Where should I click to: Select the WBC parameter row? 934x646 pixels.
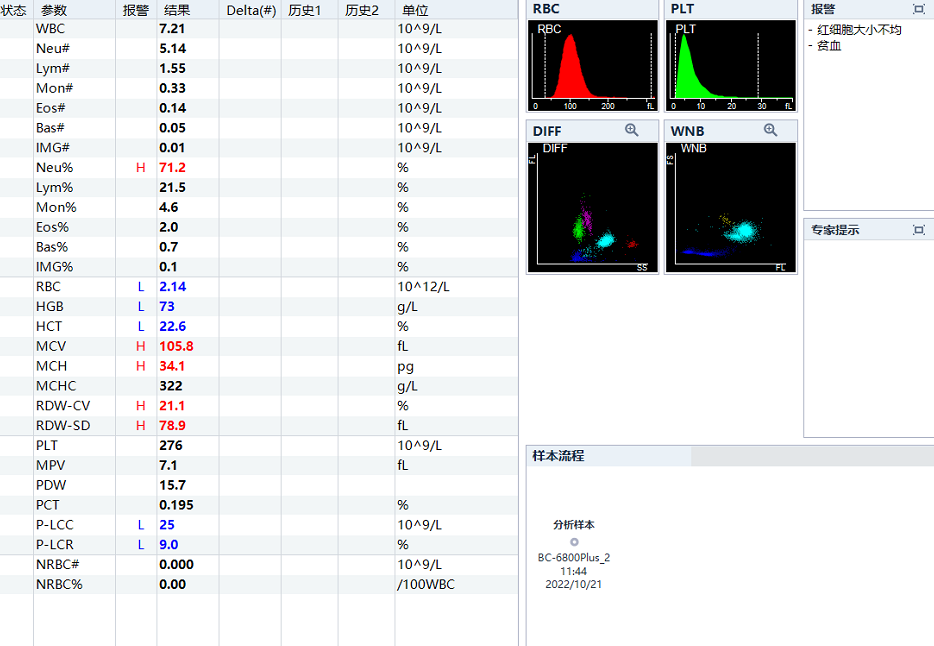click(50, 28)
